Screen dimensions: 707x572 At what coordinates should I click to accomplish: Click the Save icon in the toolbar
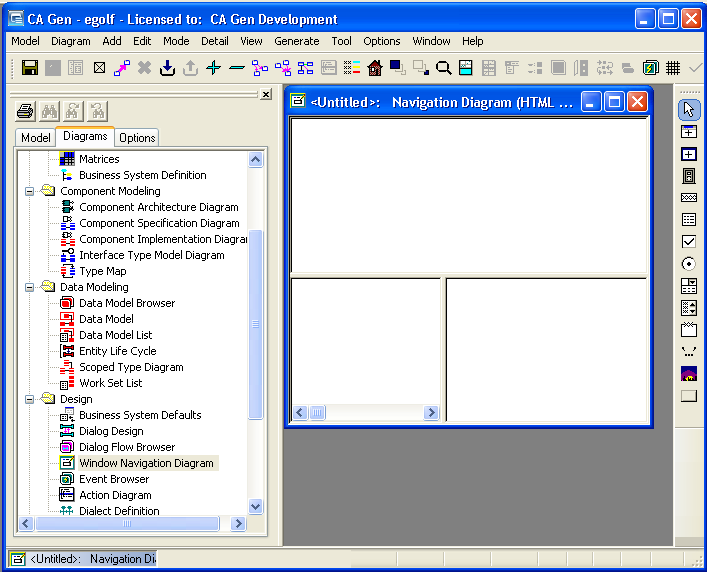[30, 68]
